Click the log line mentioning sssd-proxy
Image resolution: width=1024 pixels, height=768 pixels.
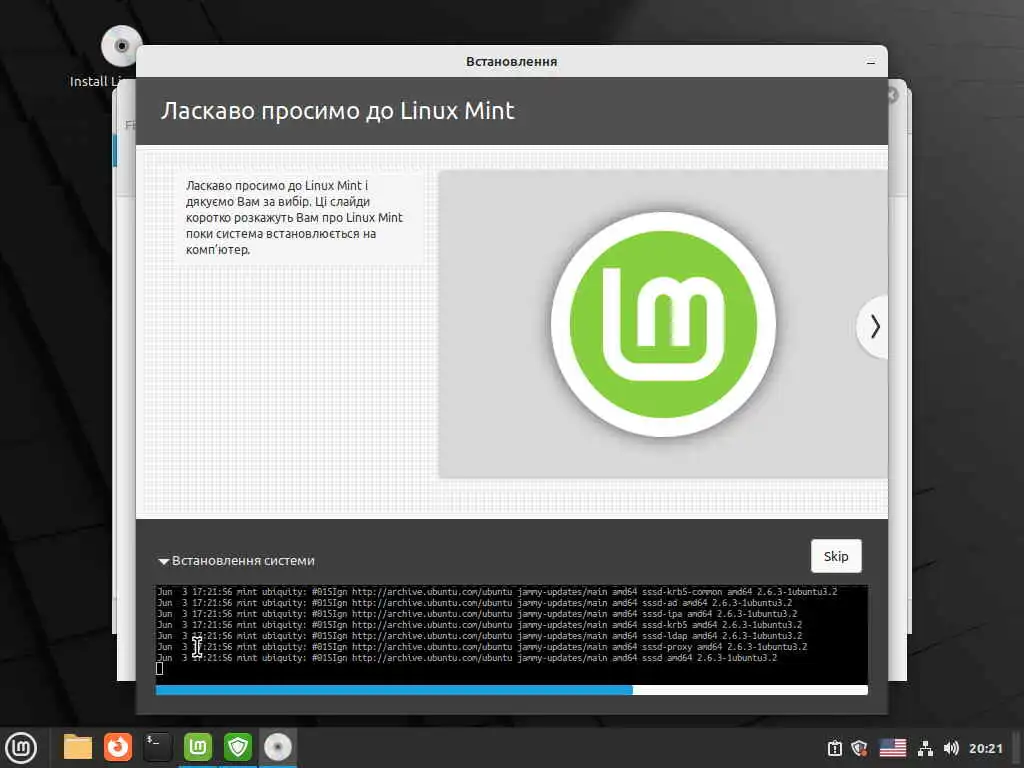pos(482,647)
